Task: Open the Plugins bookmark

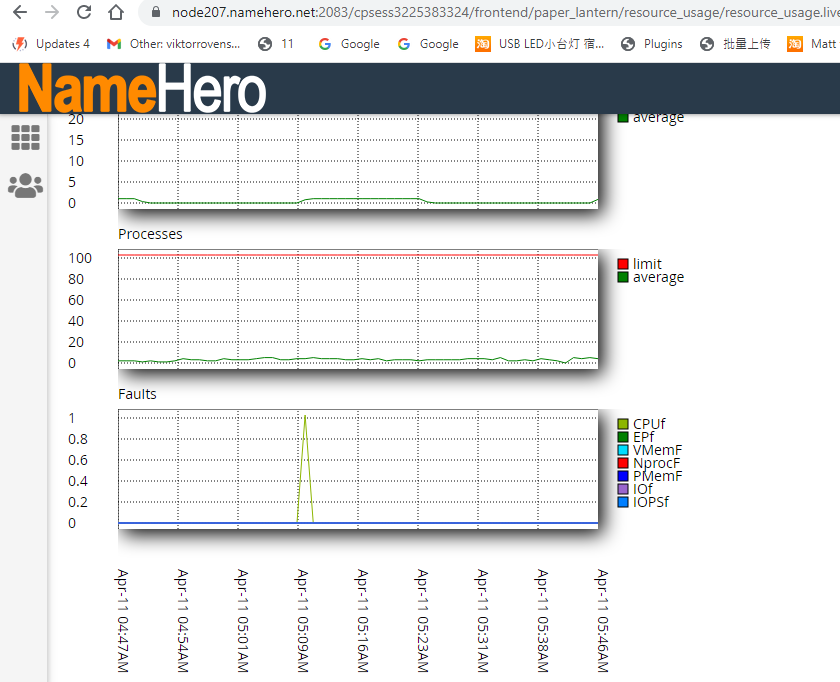Action: tap(652, 44)
